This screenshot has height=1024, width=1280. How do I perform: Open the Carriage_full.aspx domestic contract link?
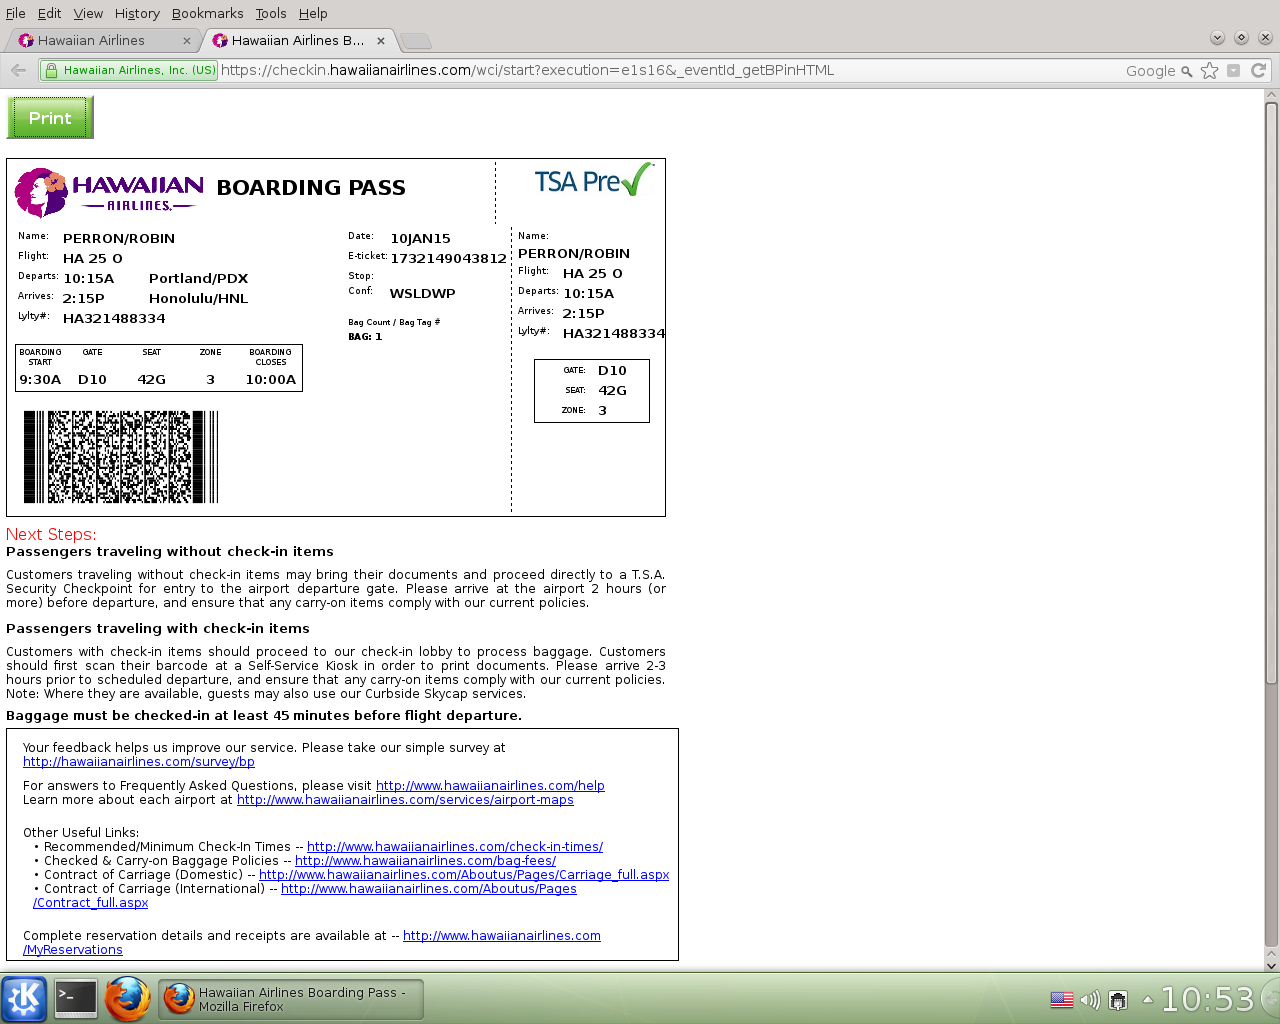464,875
